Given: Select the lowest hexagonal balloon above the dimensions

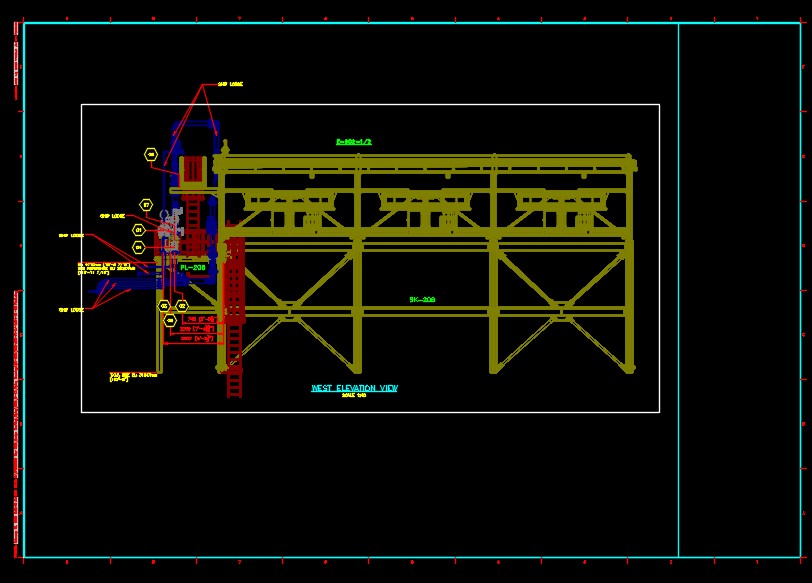Looking at the screenshot, I should (x=170, y=319).
